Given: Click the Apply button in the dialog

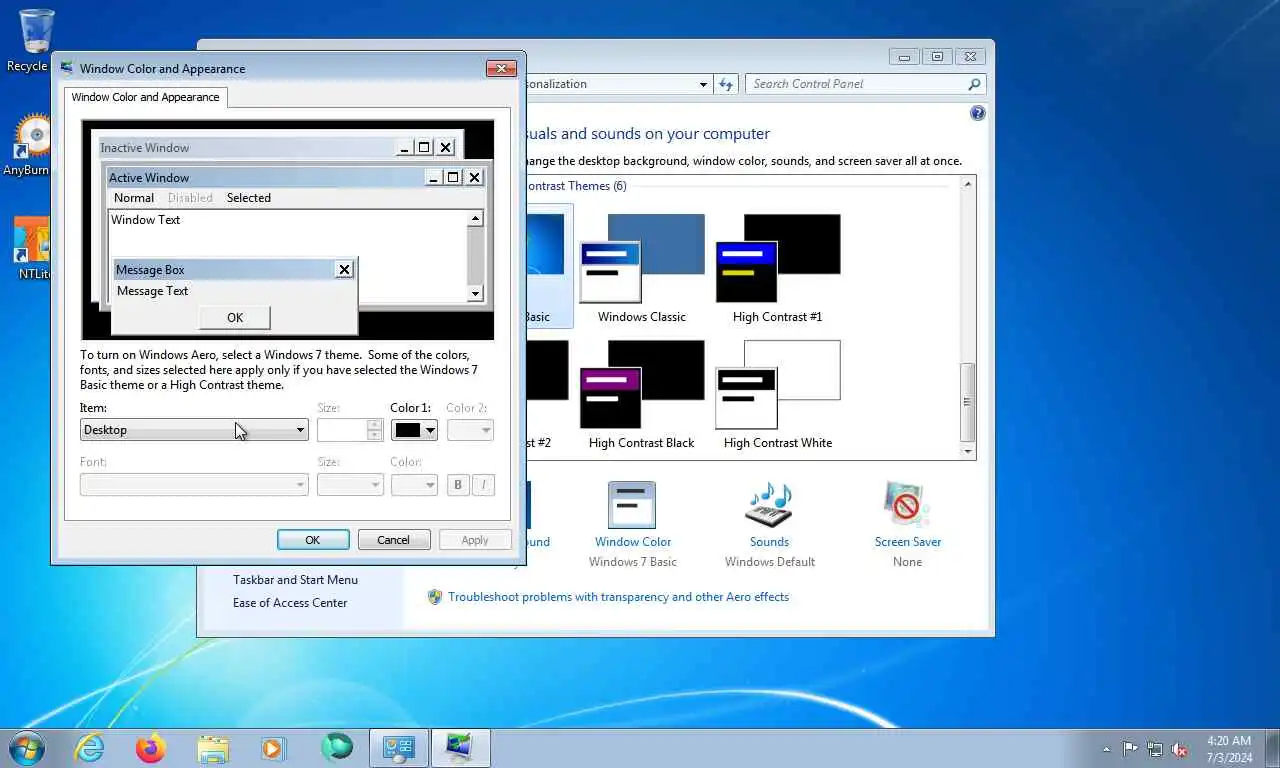Looking at the screenshot, I should point(475,540).
